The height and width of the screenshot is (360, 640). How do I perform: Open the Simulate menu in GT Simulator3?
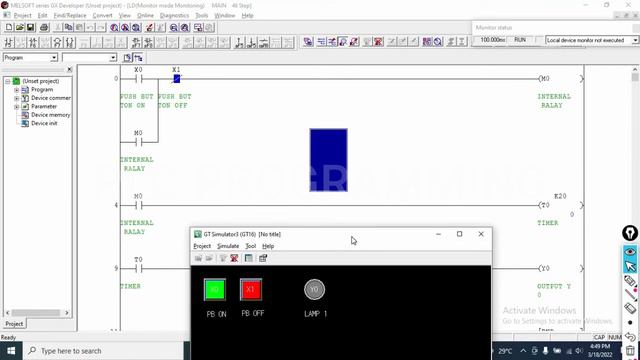[228, 246]
